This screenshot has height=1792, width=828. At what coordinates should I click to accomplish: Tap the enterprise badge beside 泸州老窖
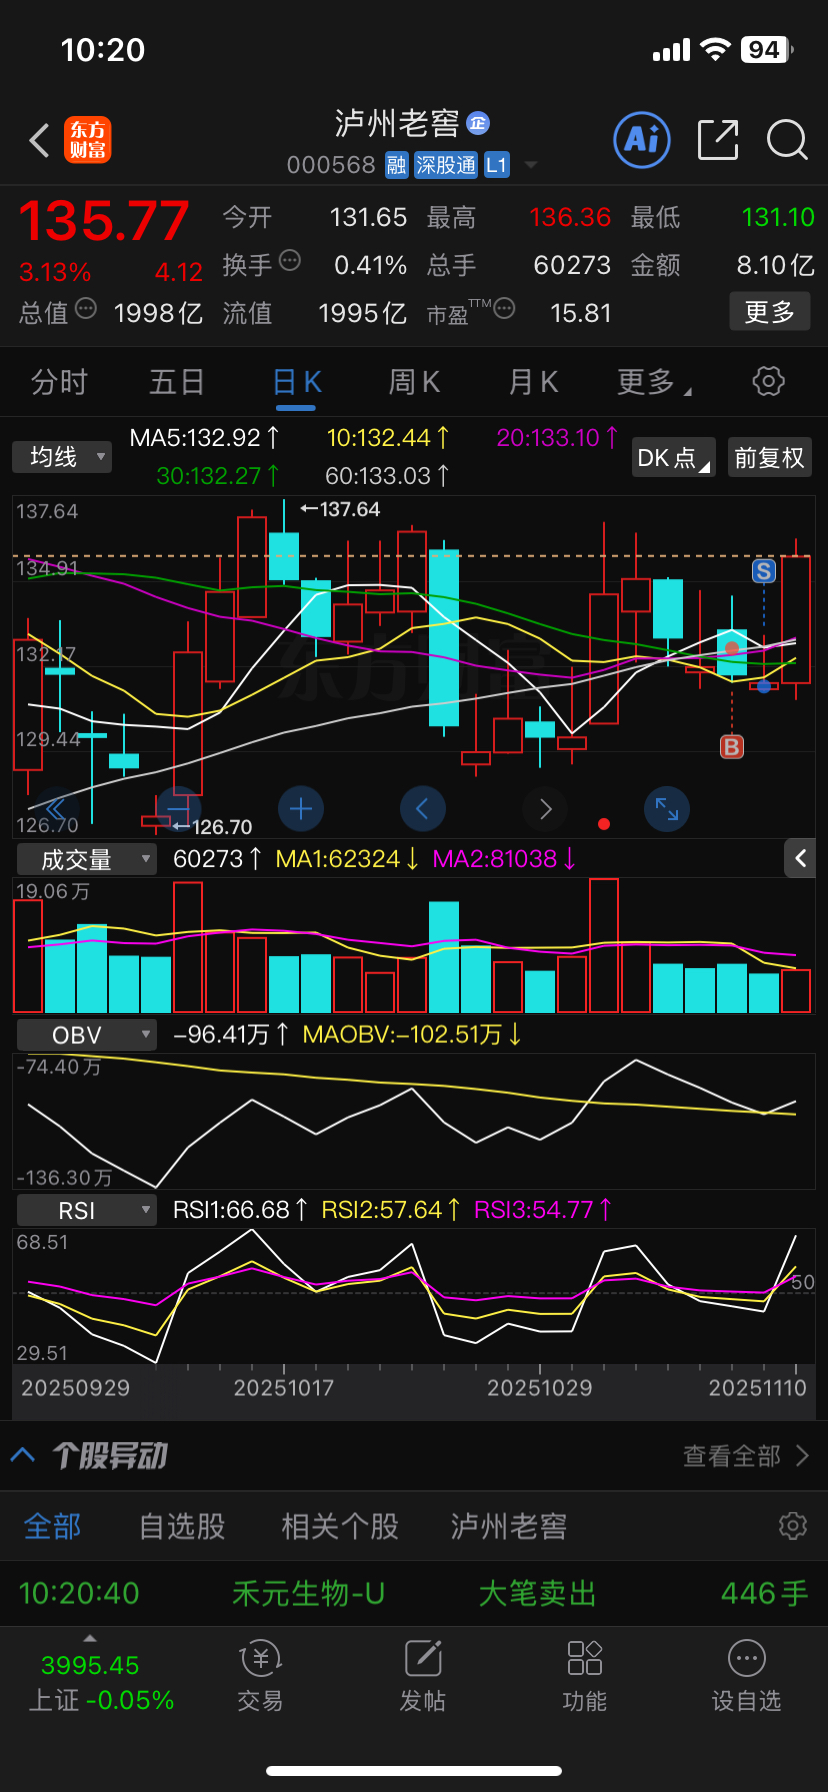click(x=478, y=123)
